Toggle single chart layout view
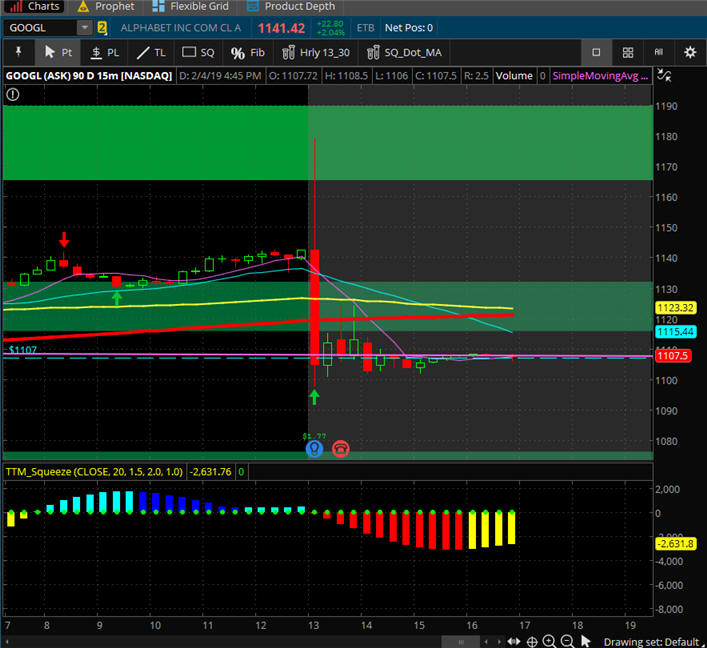 pos(596,52)
